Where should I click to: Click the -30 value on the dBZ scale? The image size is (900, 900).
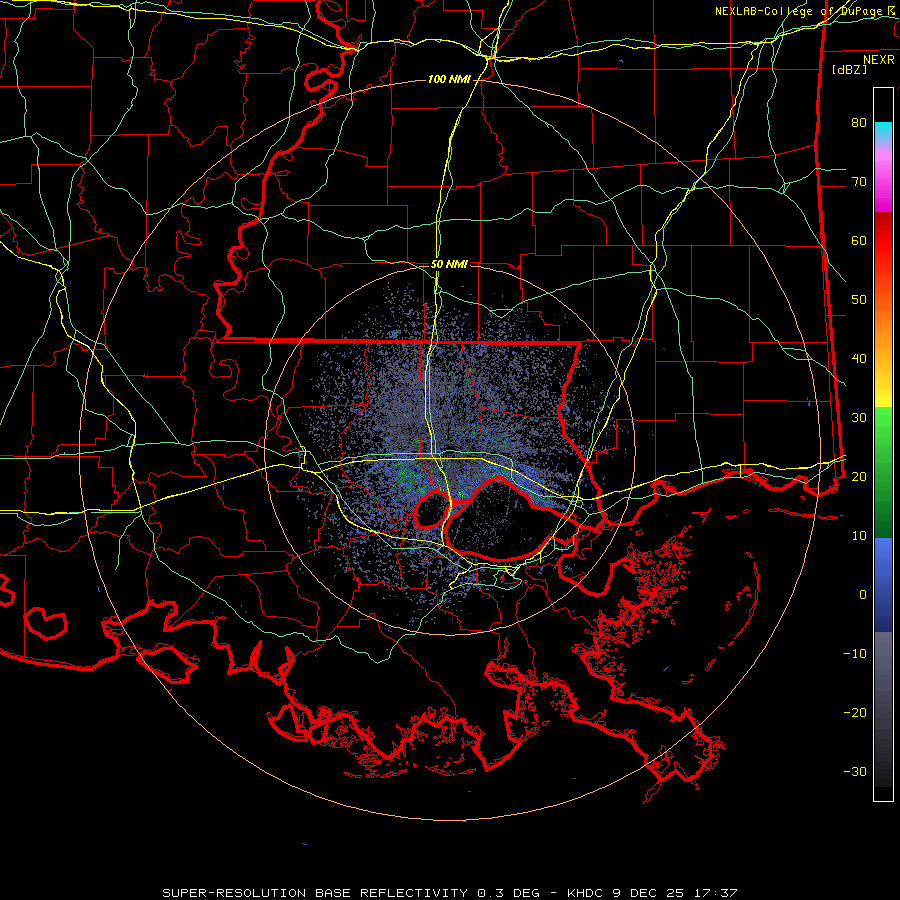pos(855,771)
